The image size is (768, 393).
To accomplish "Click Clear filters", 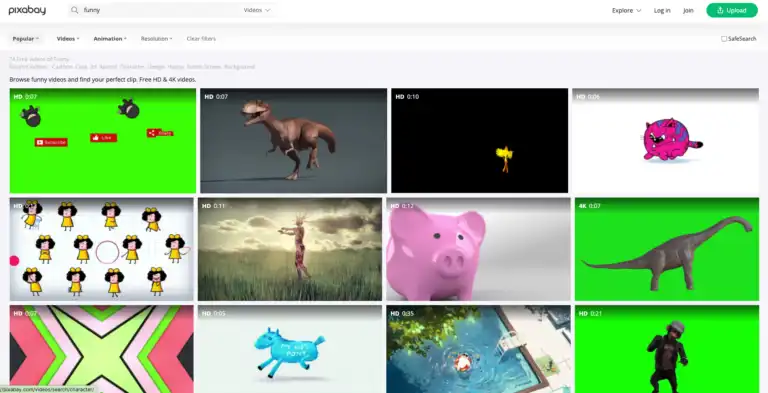I will 201,39.
